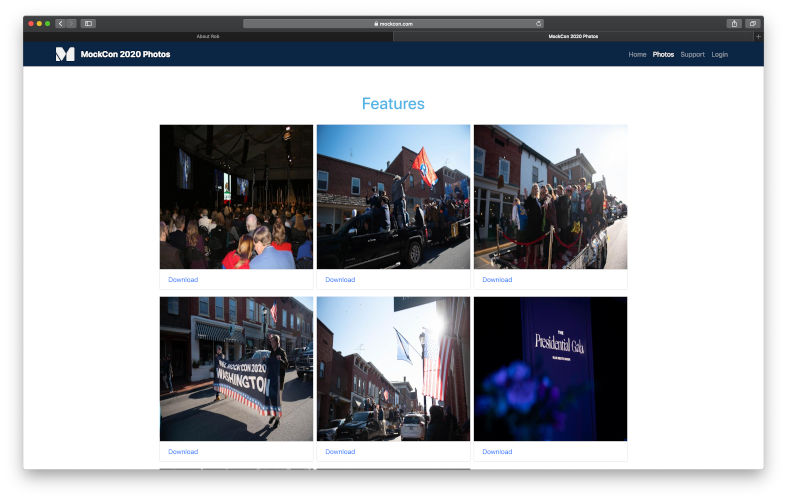
Task: Open the Photos nav link
Action: point(663,54)
